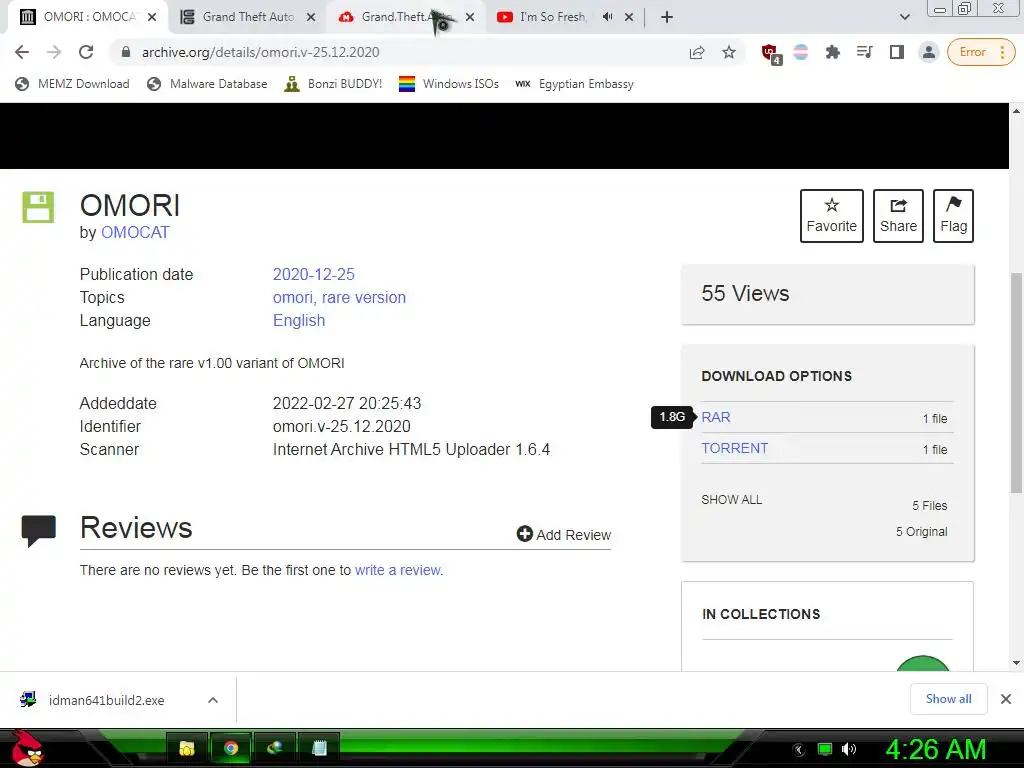The height and width of the screenshot is (768, 1024).
Task: Click the forward navigation arrow
Action: click(54, 52)
